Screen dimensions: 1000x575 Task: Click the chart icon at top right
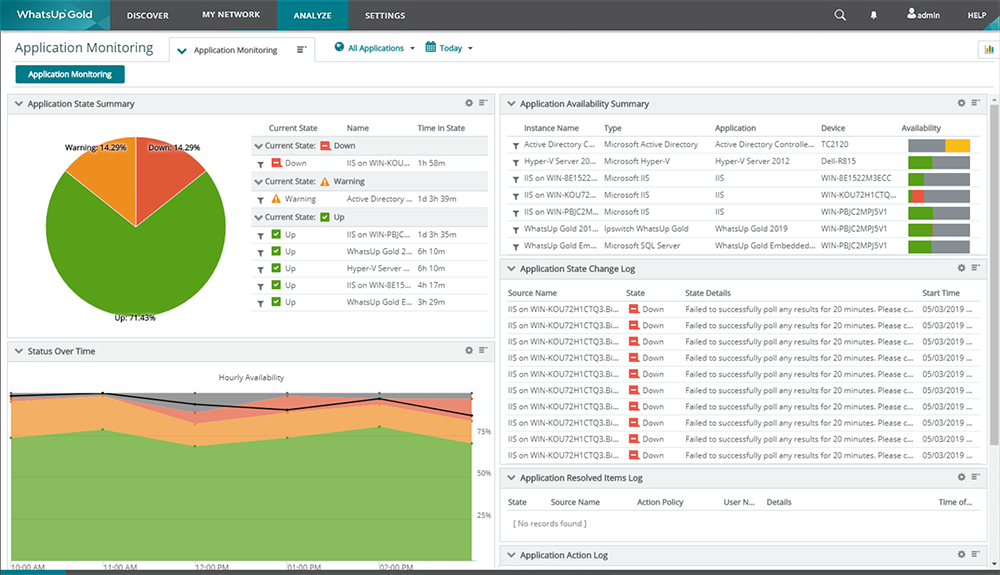click(989, 49)
